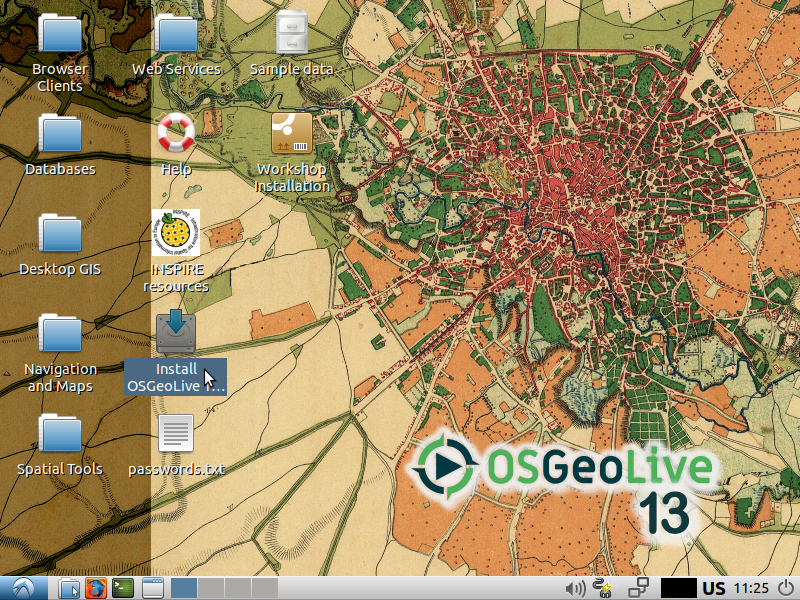Open the Databases folder
Image resolution: width=800 pixels, height=600 pixels.
pyautogui.click(x=60, y=133)
